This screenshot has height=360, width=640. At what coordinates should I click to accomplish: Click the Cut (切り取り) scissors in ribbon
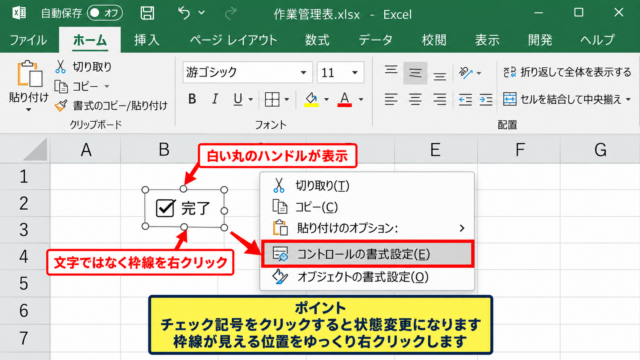click(60, 67)
